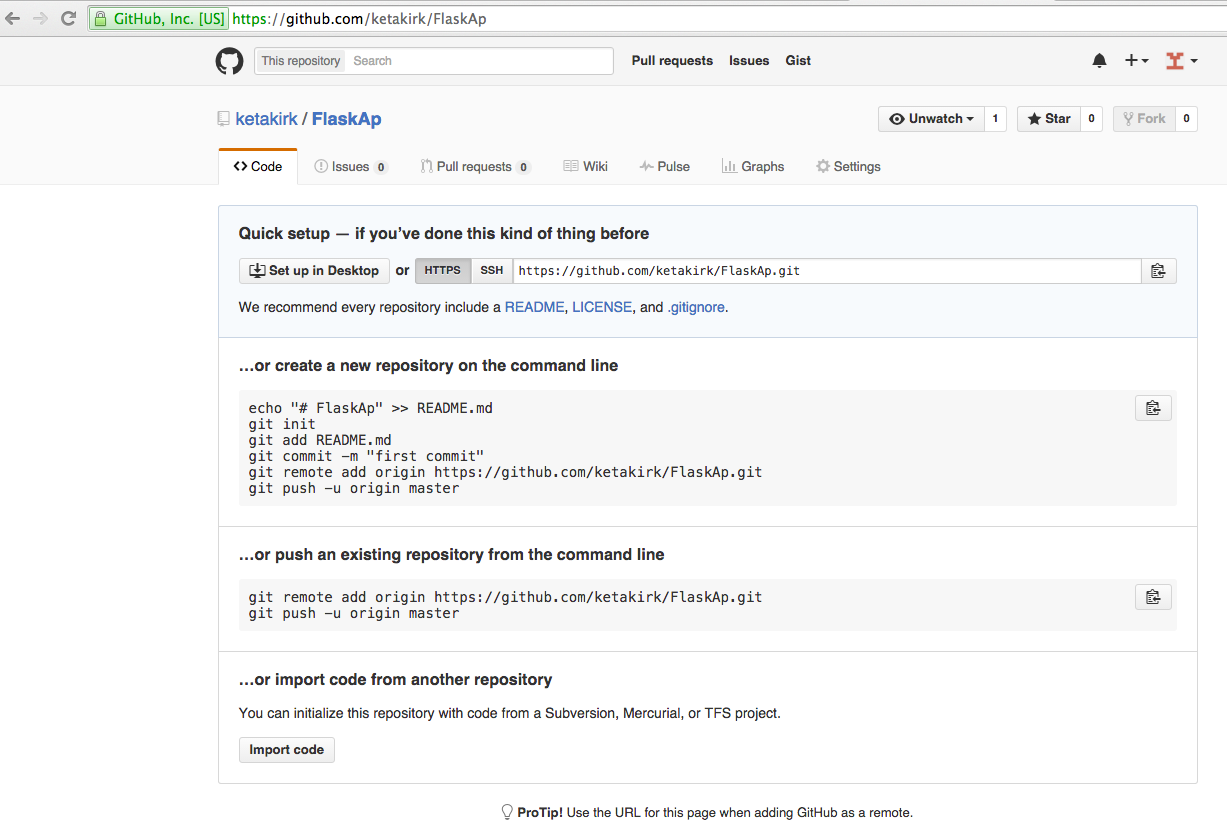Click the watchers count 1
Image resolution: width=1227 pixels, height=827 pixels.
(x=995, y=119)
